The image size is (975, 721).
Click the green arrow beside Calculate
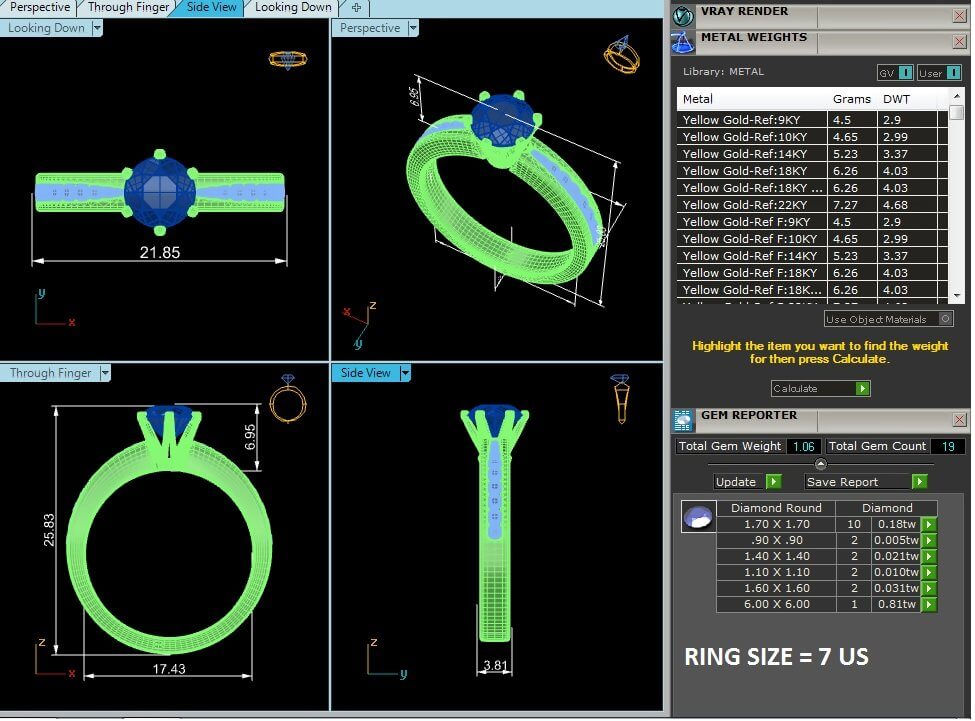point(862,389)
